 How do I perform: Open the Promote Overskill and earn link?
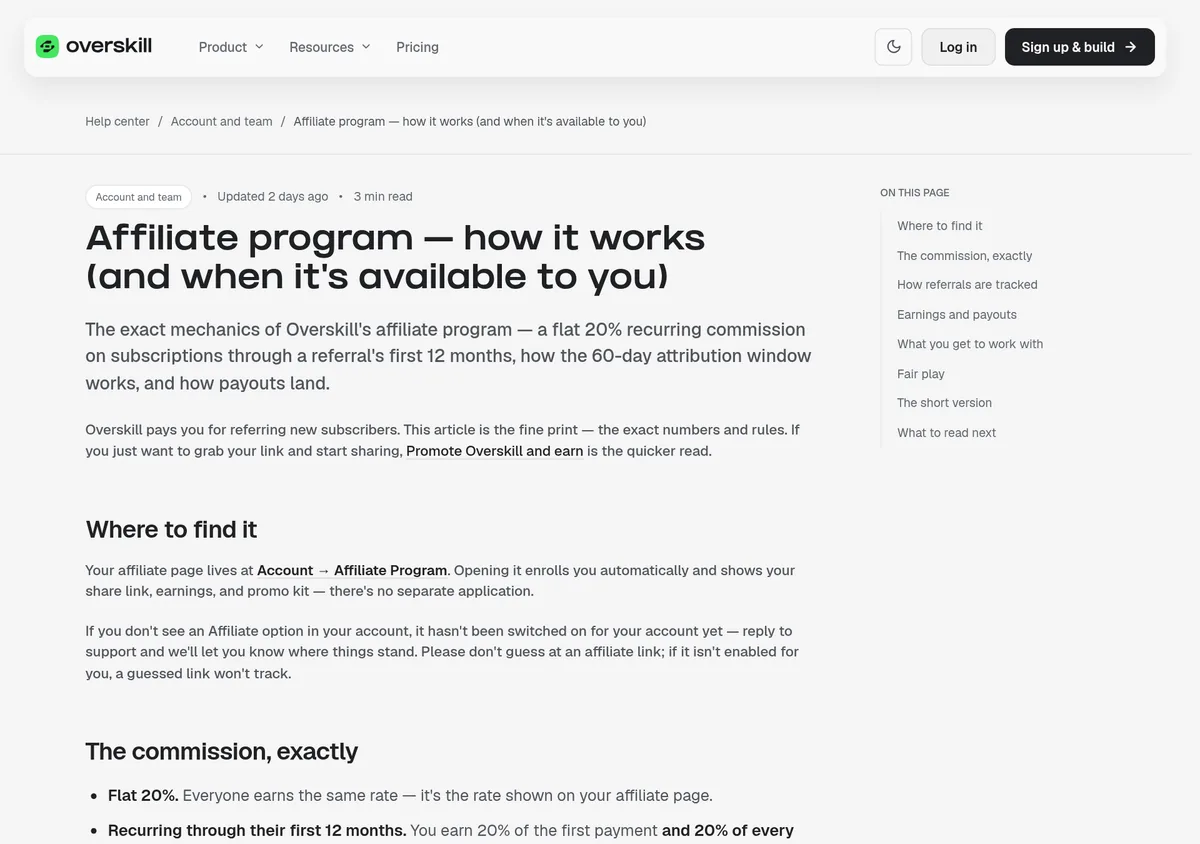pos(494,451)
